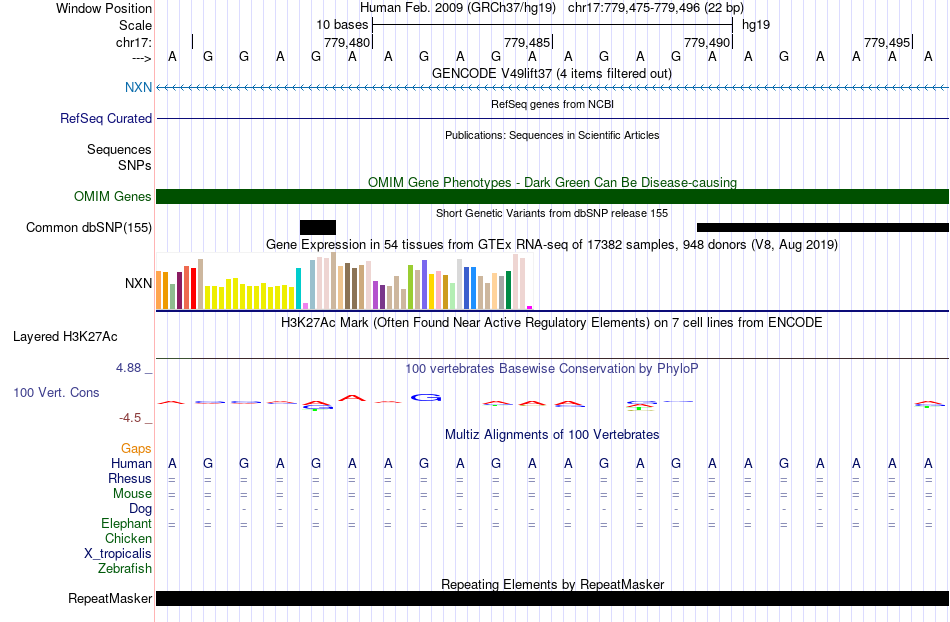Click the large blue G in PhyloP logo

(426, 398)
